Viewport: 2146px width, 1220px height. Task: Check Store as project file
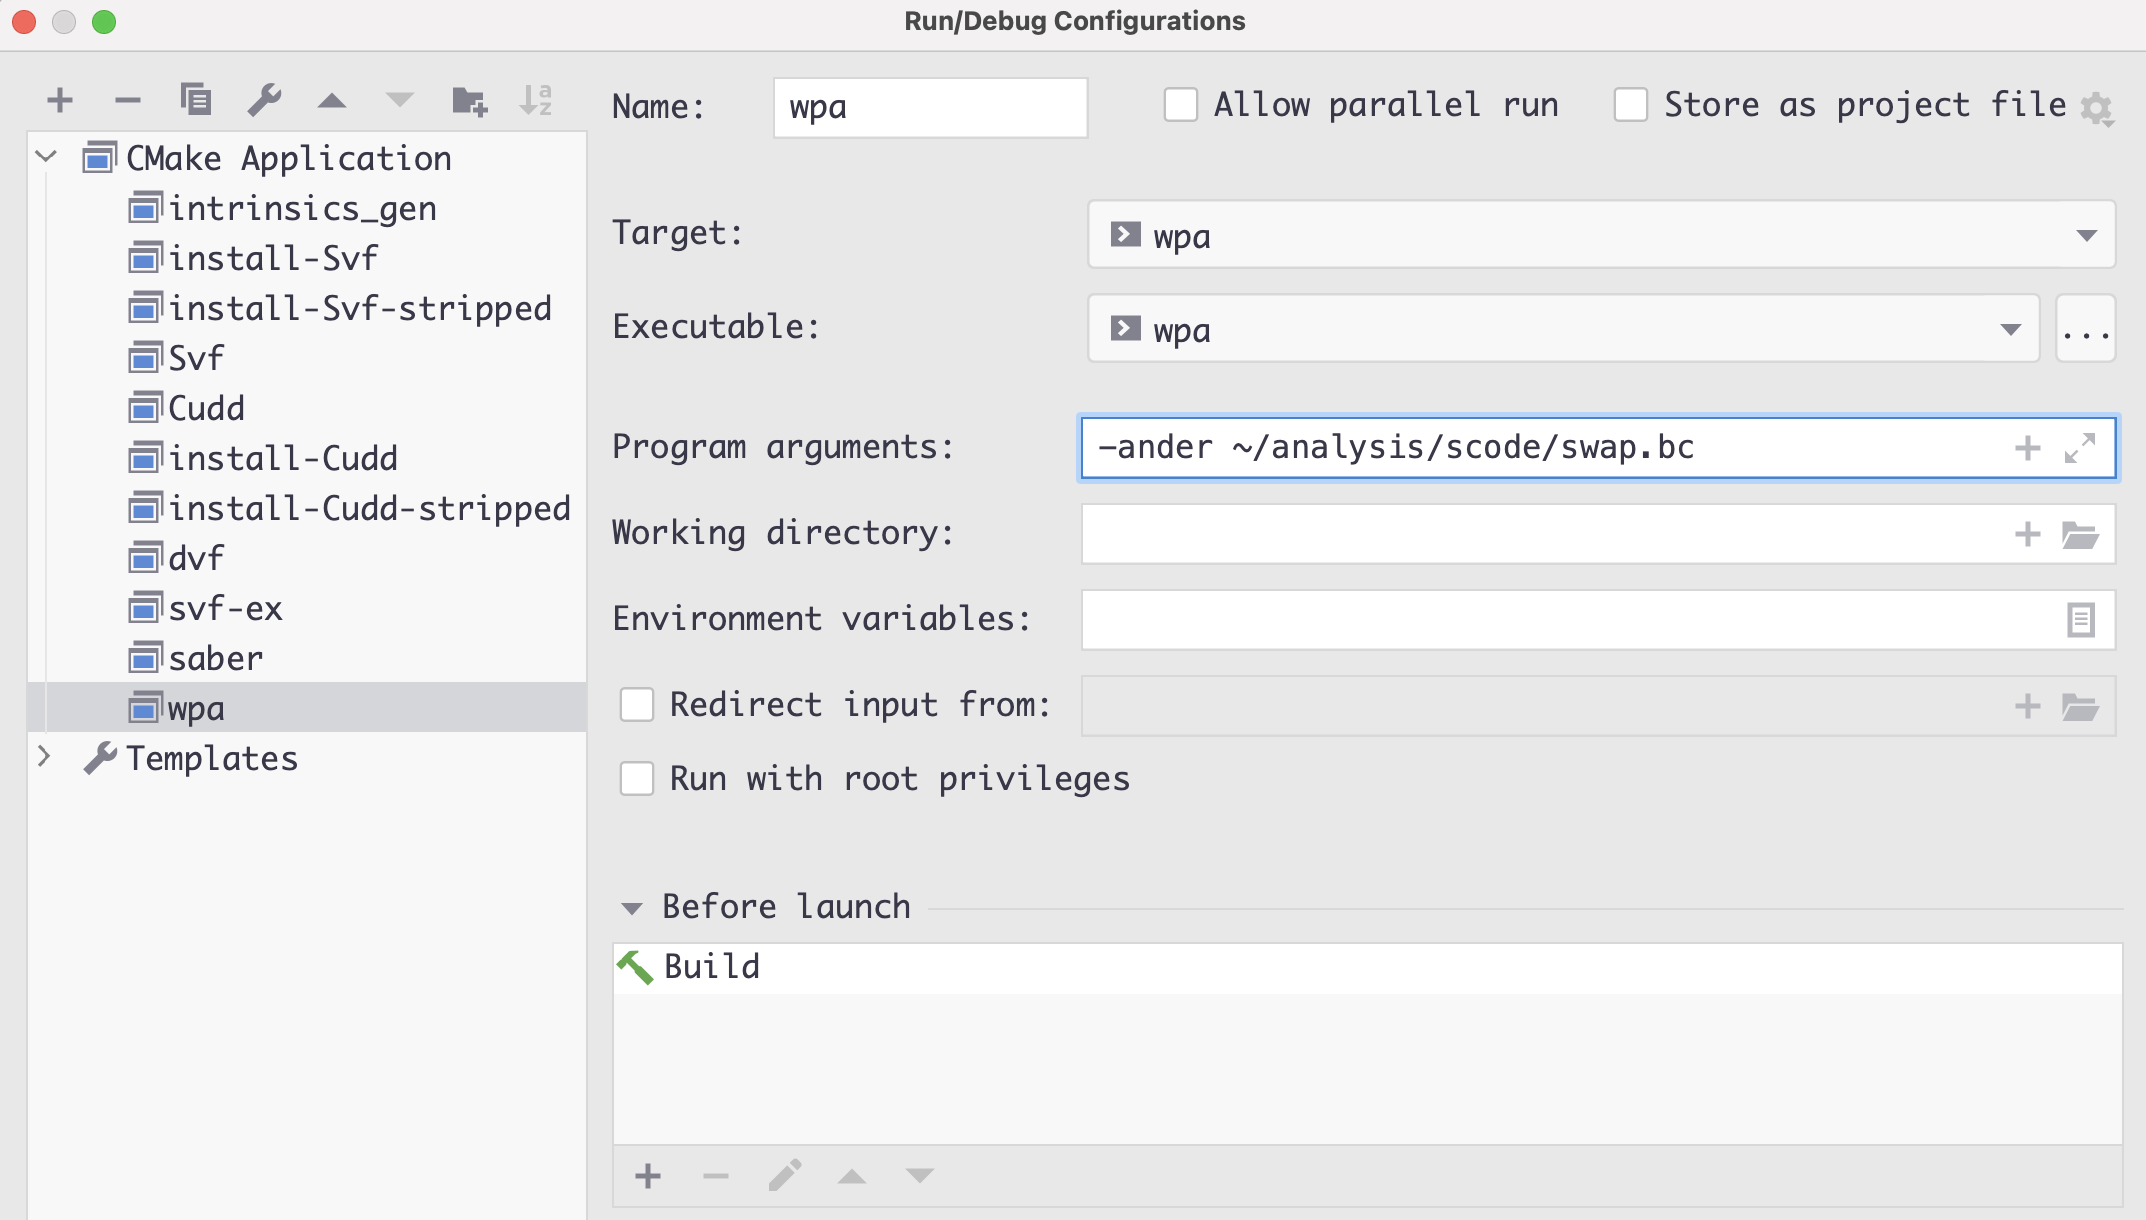1631,105
